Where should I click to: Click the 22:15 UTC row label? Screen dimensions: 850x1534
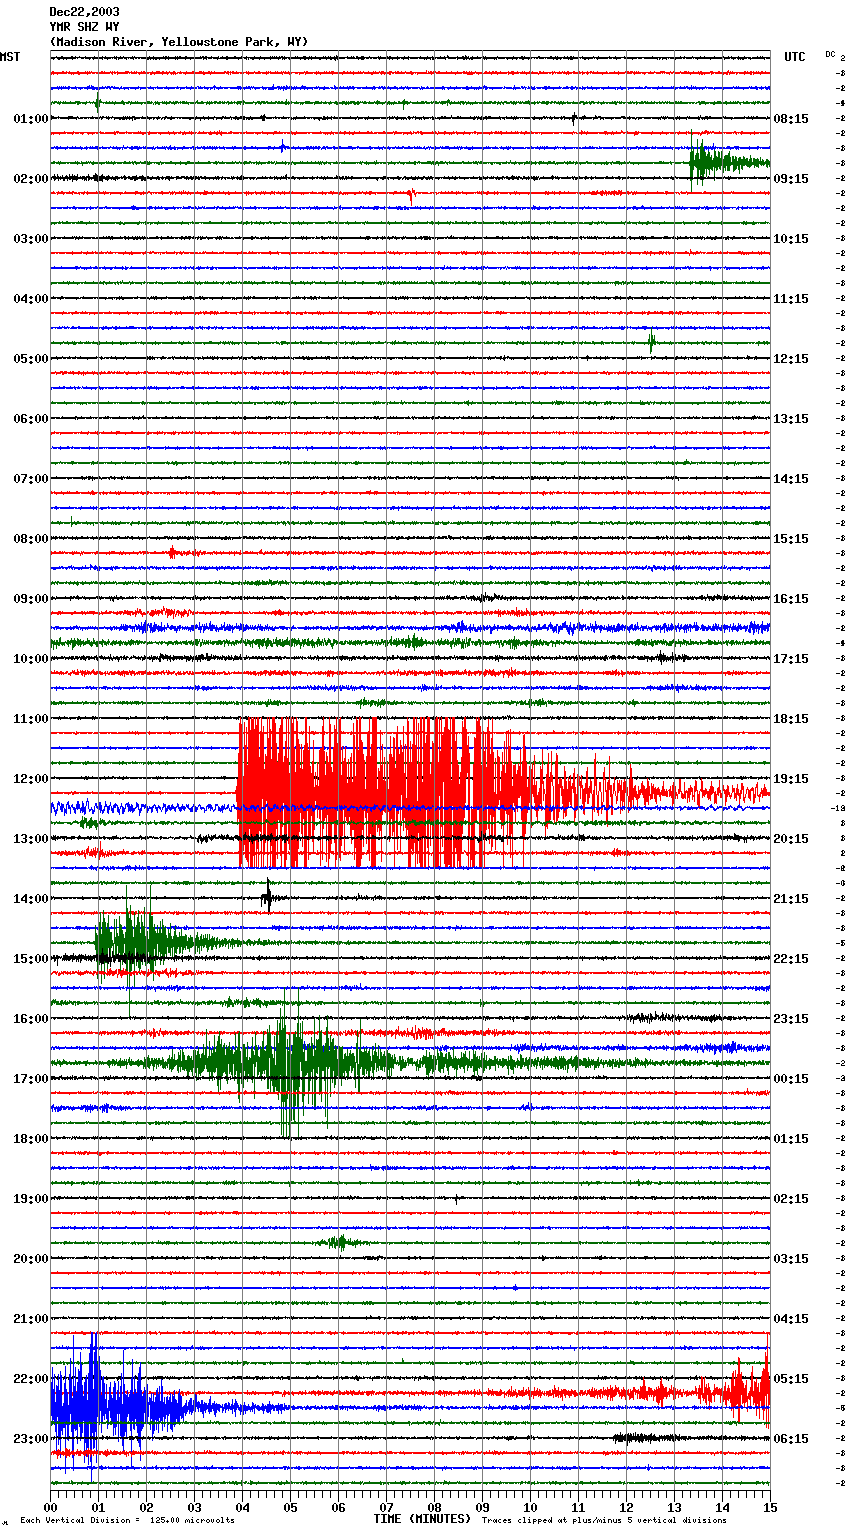pyautogui.click(x=791, y=959)
